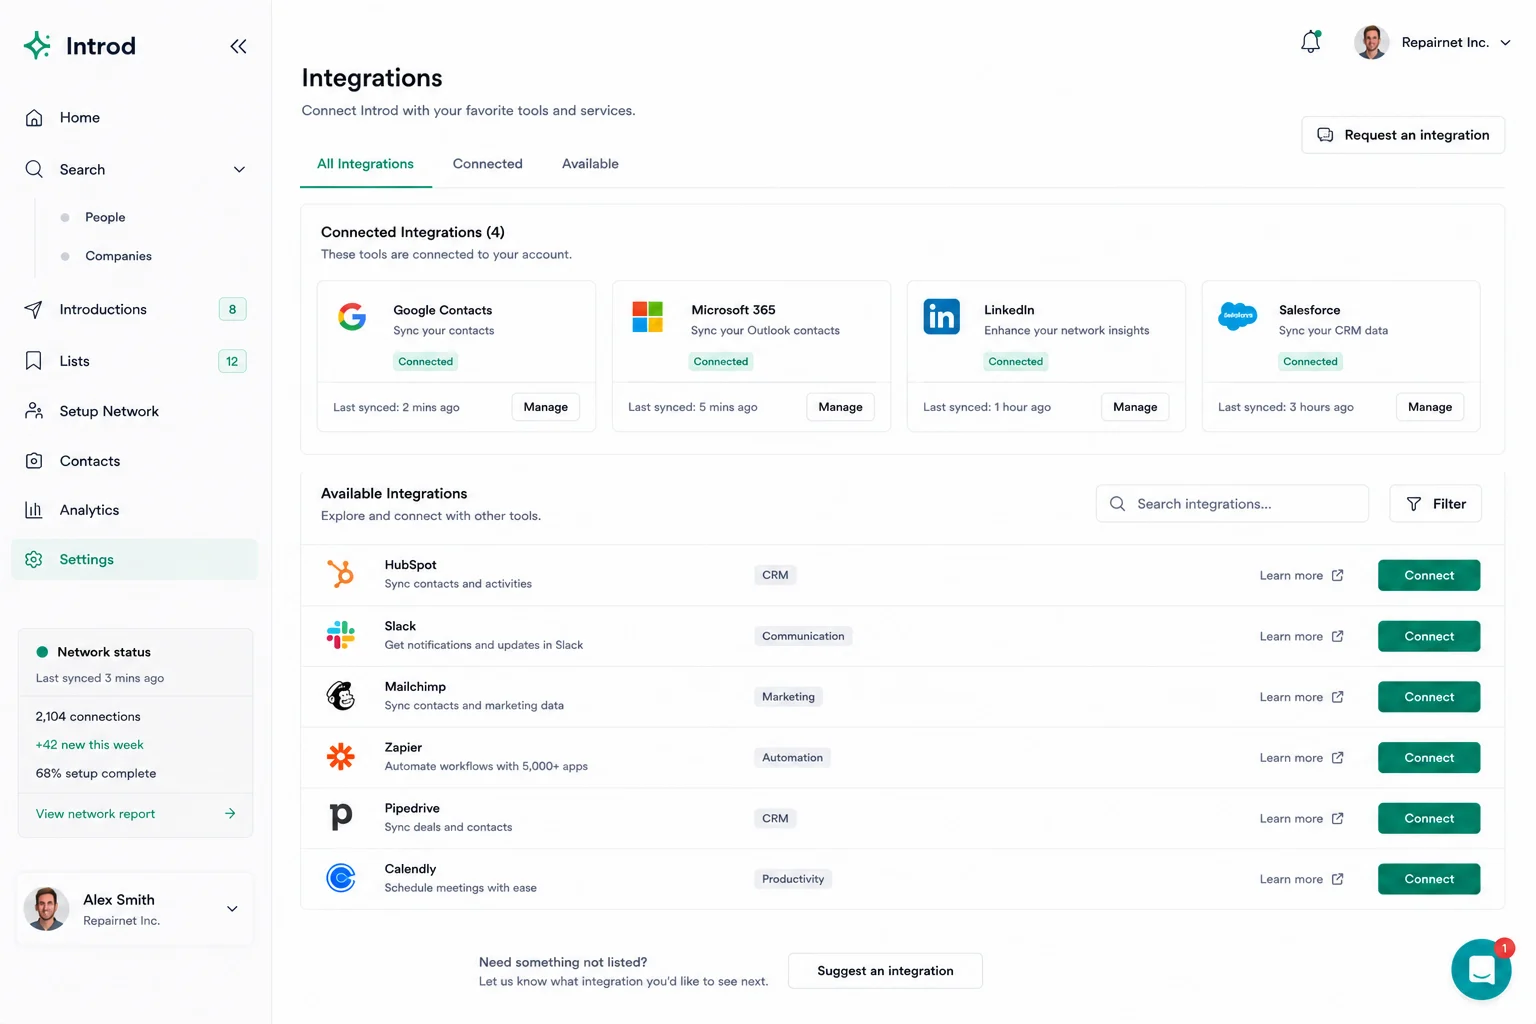This screenshot has height=1024, width=1536.
Task: Click the Search magnifier icon in sidebar
Action: coord(34,169)
